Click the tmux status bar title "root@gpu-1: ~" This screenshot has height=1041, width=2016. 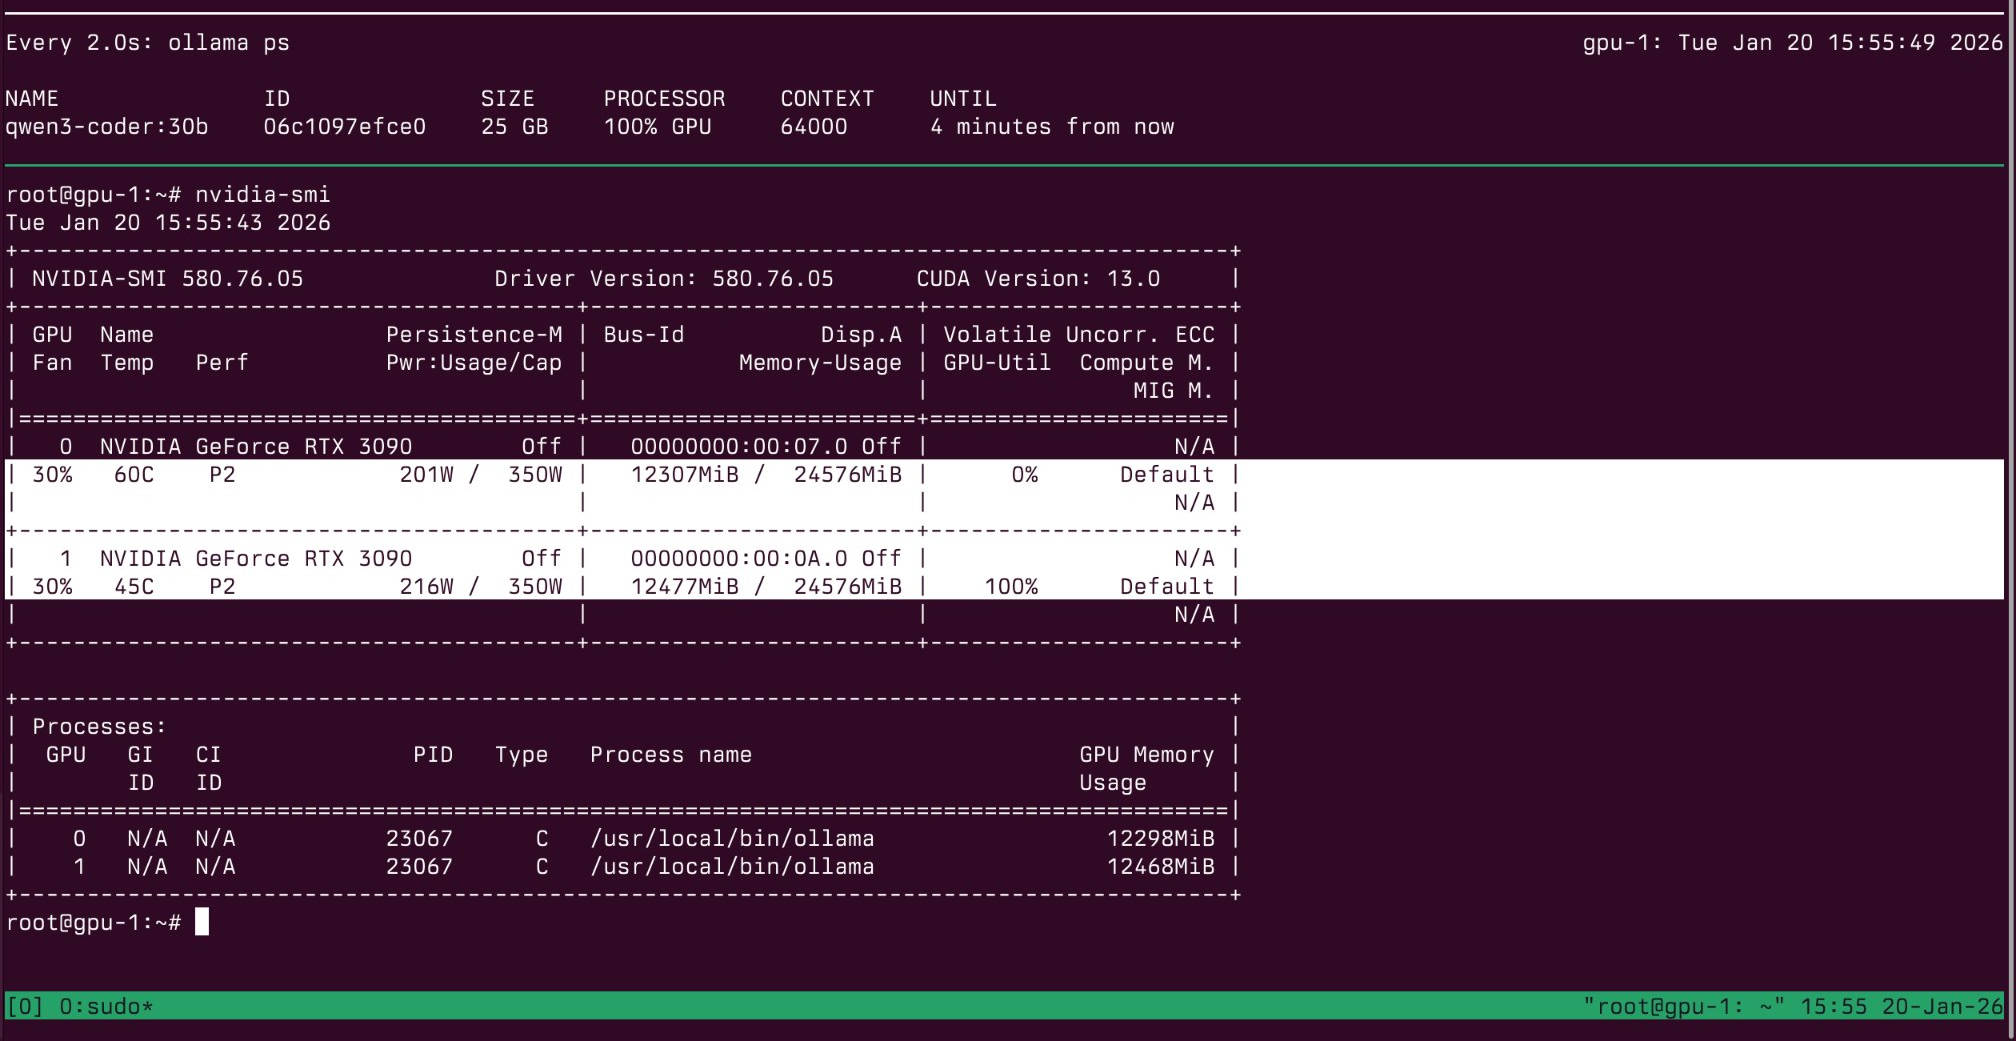click(x=1683, y=1006)
